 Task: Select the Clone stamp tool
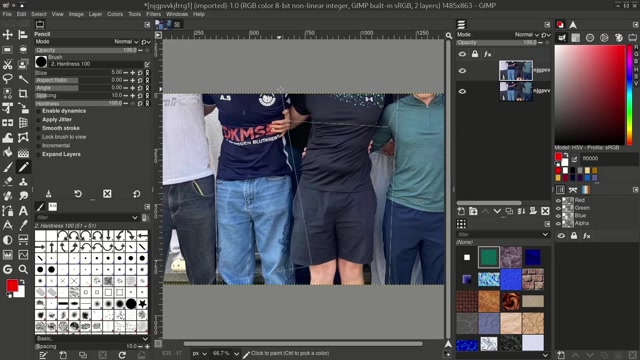pos(23,182)
